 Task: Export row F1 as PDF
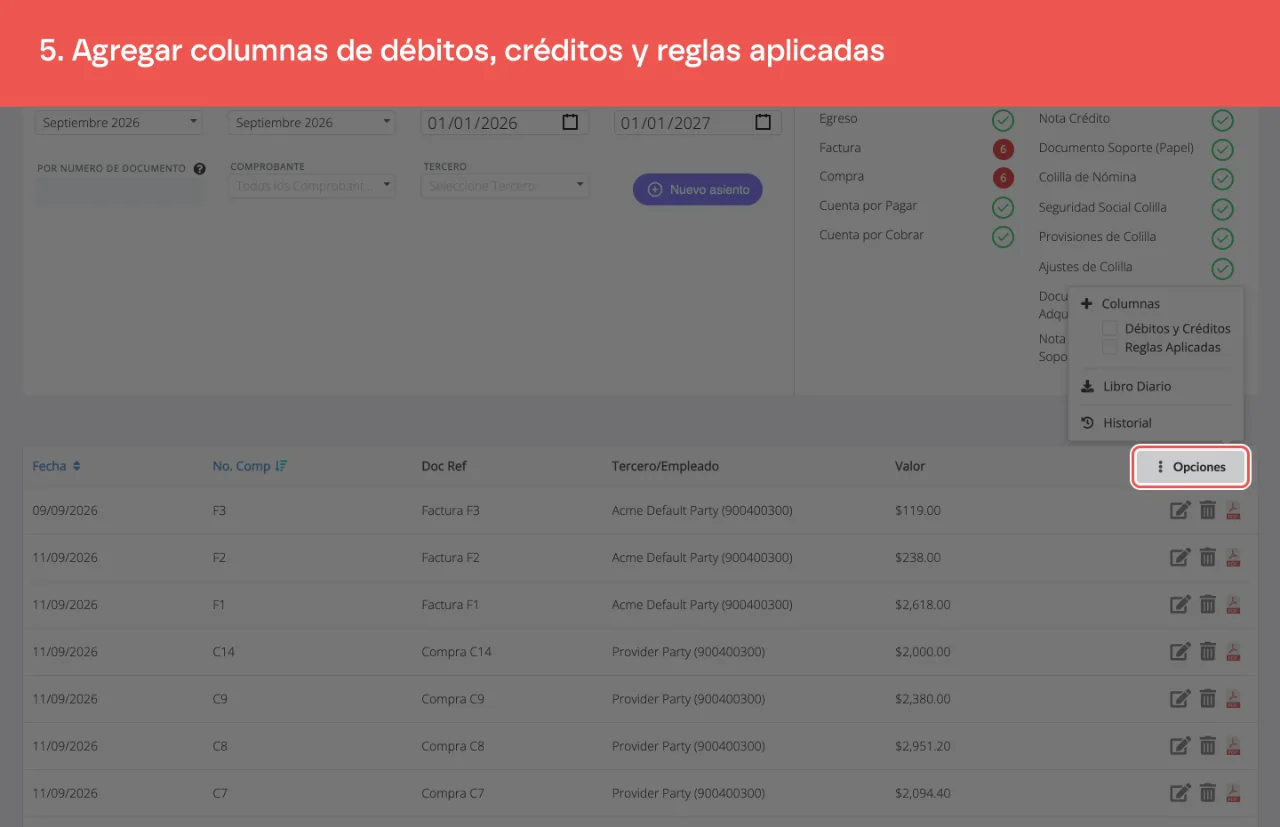point(1234,604)
